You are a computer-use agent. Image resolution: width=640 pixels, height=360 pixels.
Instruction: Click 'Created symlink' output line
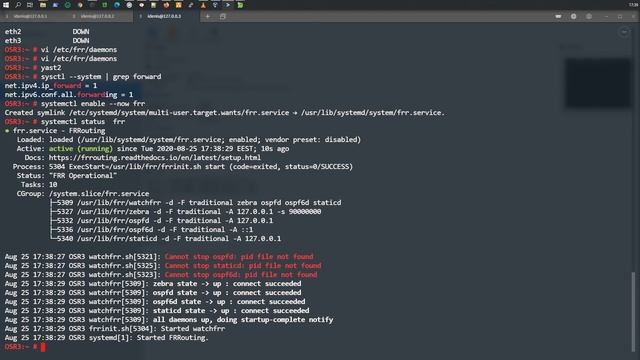(224, 113)
